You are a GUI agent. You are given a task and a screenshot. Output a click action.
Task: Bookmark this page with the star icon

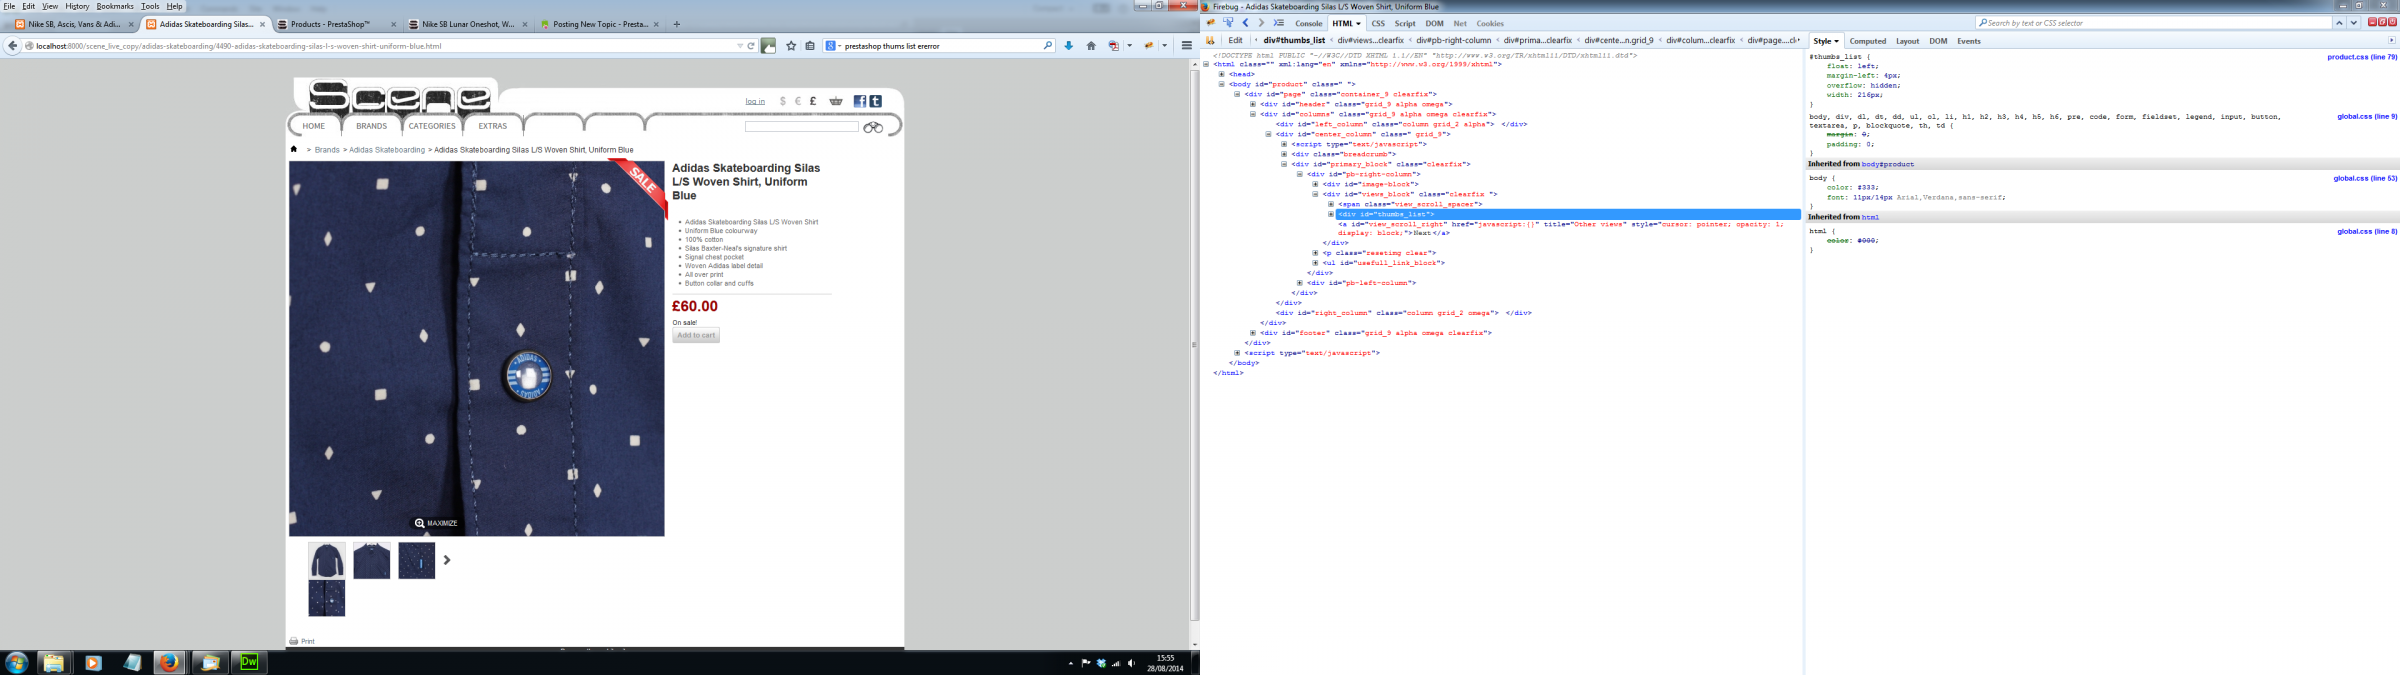pyautogui.click(x=791, y=45)
